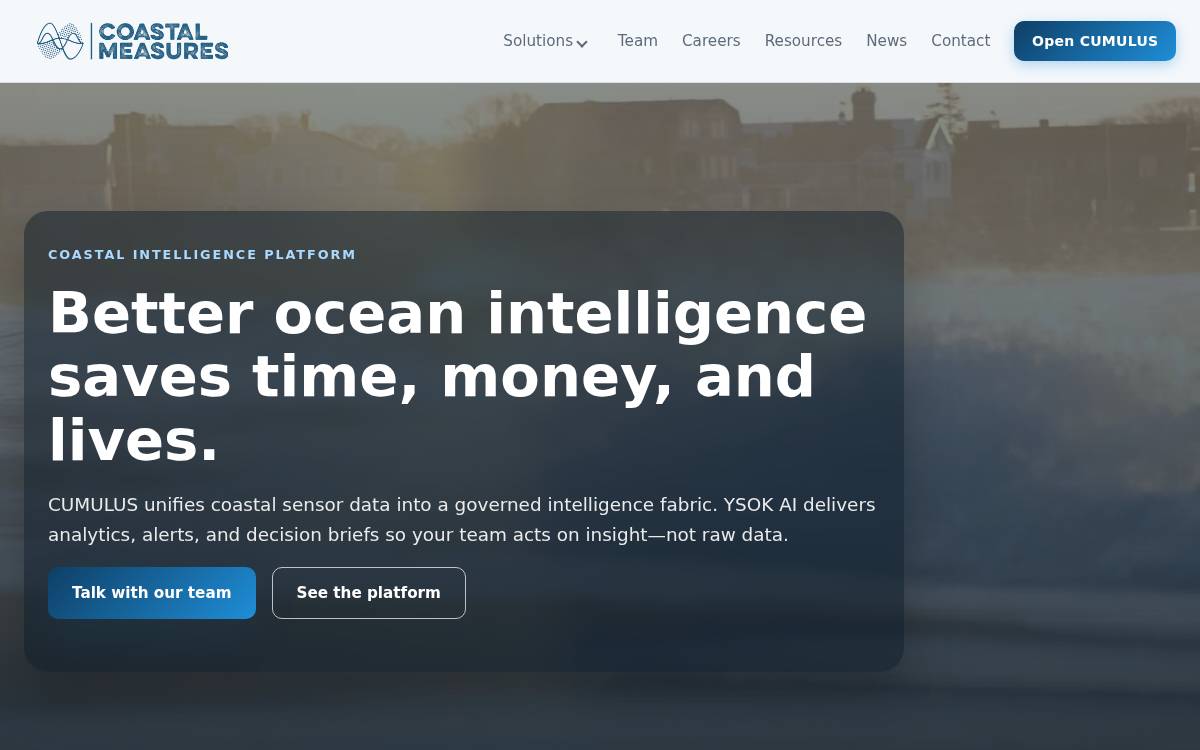Click the Better ocean intelligence headline
Image resolution: width=1200 pixels, height=750 pixels.
(x=458, y=376)
